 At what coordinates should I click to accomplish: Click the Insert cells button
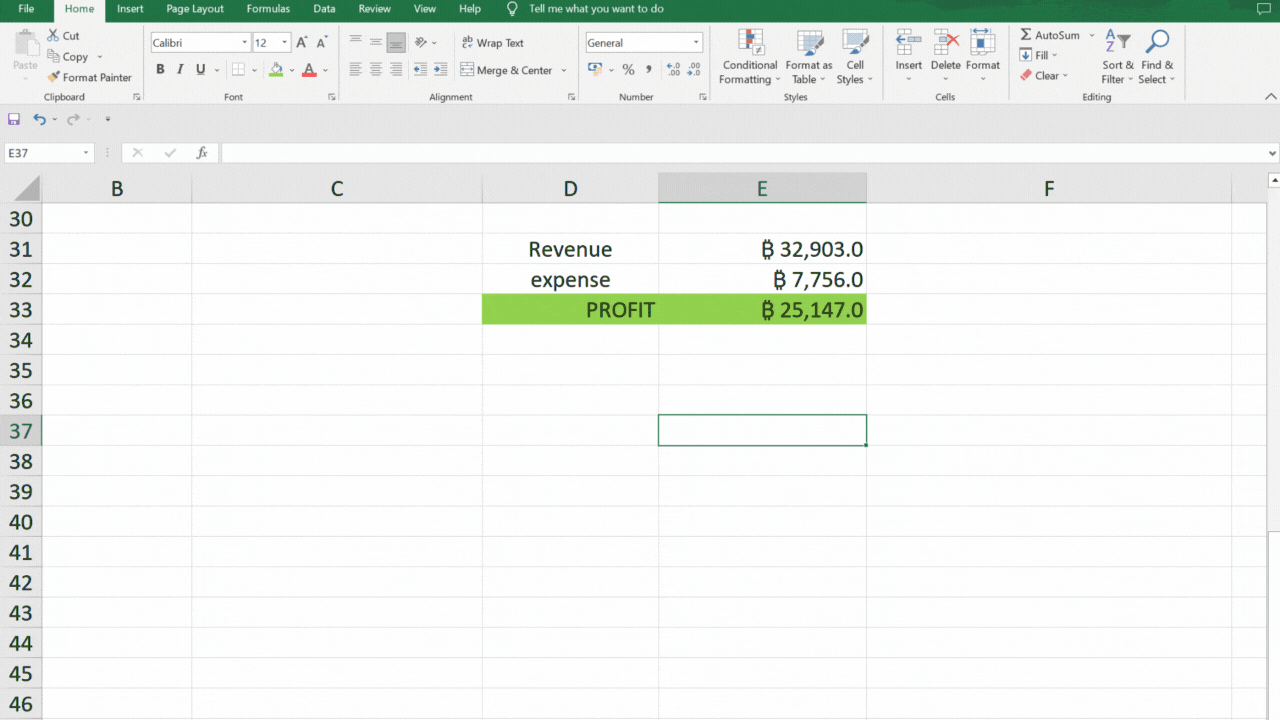(909, 57)
